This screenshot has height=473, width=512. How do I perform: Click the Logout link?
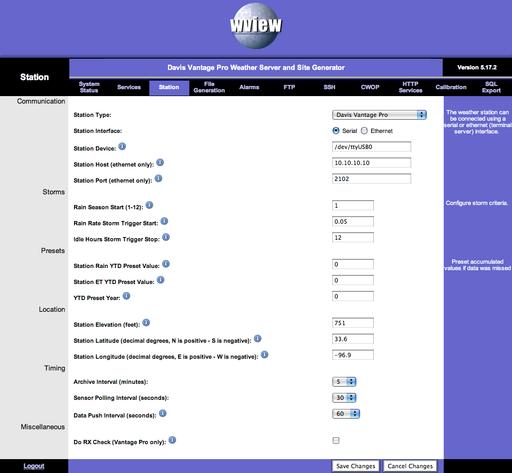coord(34,466)
